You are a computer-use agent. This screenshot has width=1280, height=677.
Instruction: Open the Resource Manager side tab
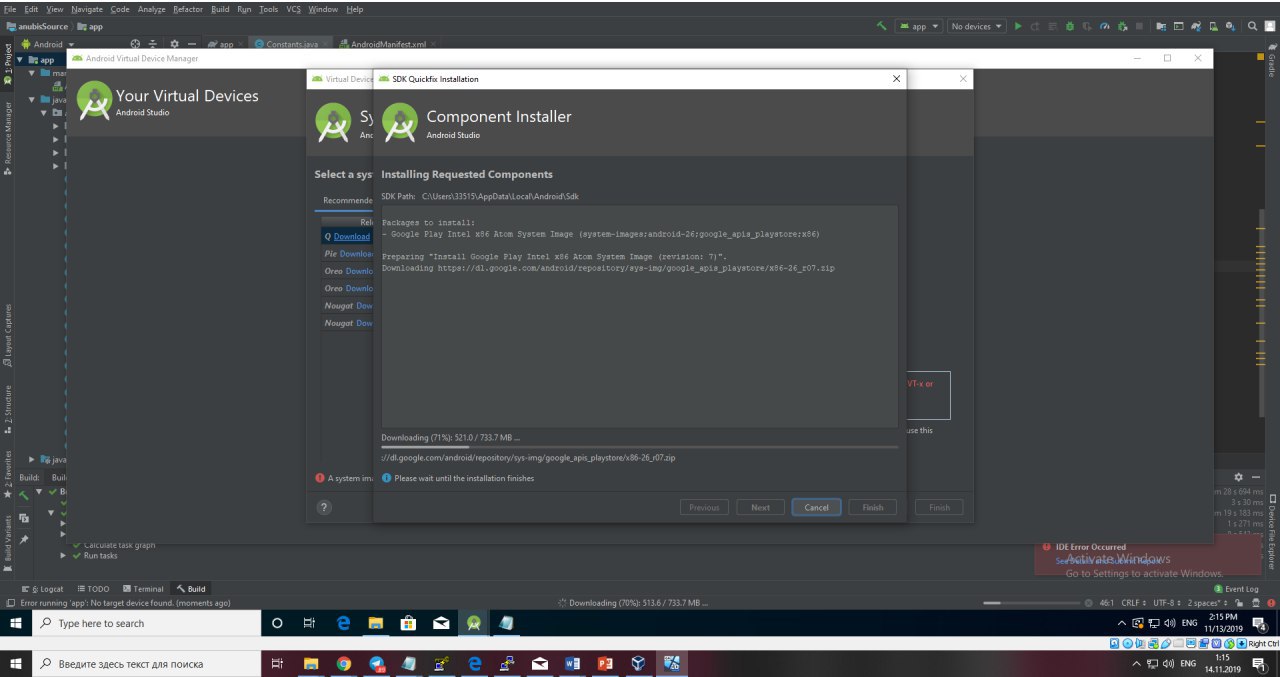coord(8,138)
